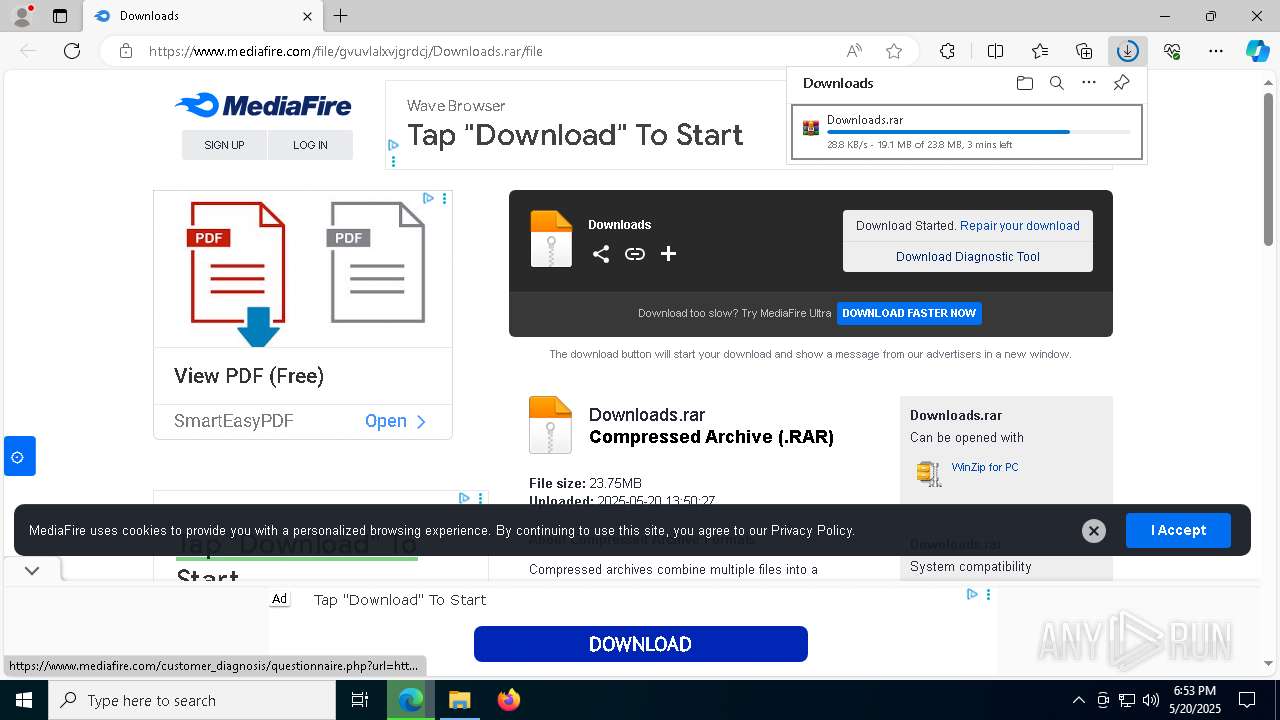This screenshot has width=1280, height=720.
Task: Click the plus icon to save file
Action: click(x=668, y=254)
